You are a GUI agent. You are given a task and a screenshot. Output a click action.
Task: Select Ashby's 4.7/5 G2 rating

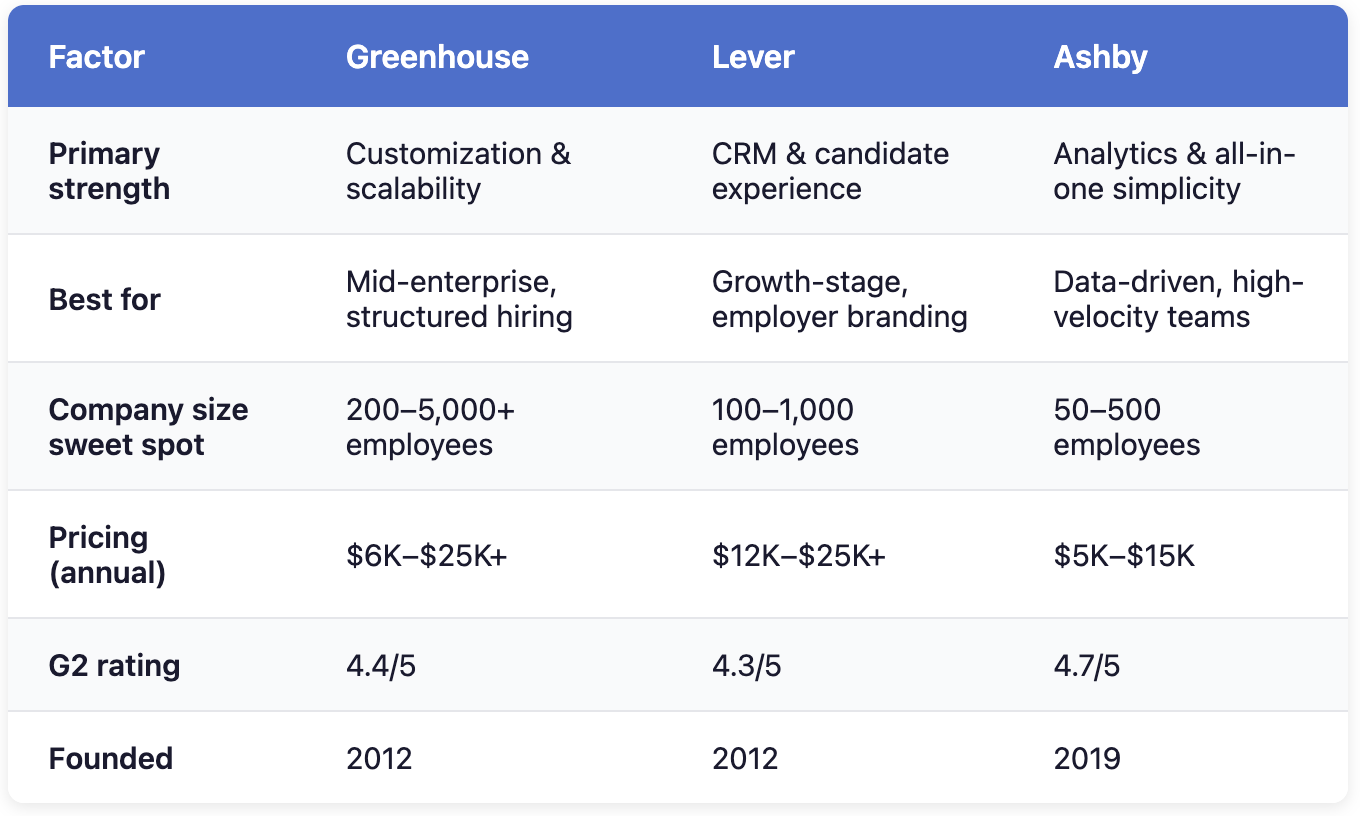[1087, 665]
